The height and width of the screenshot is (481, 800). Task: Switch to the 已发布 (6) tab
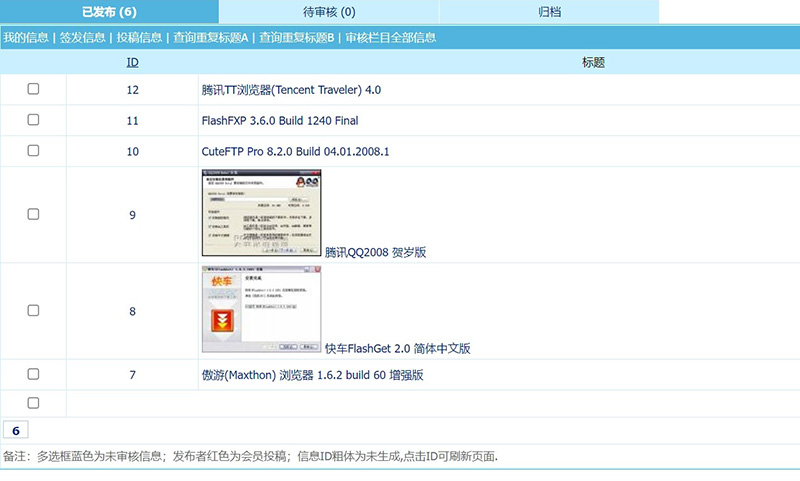click(x=109, y=12)
